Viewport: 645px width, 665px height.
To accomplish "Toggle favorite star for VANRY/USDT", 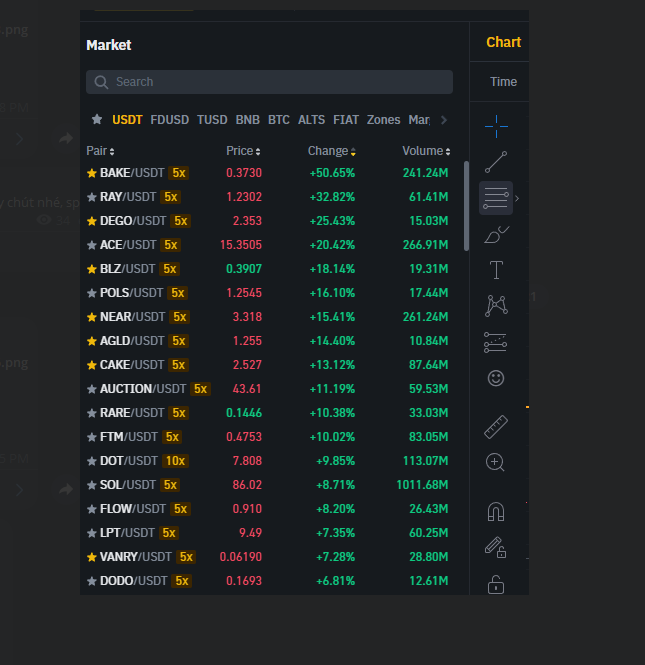I will (x=92, y=557).
